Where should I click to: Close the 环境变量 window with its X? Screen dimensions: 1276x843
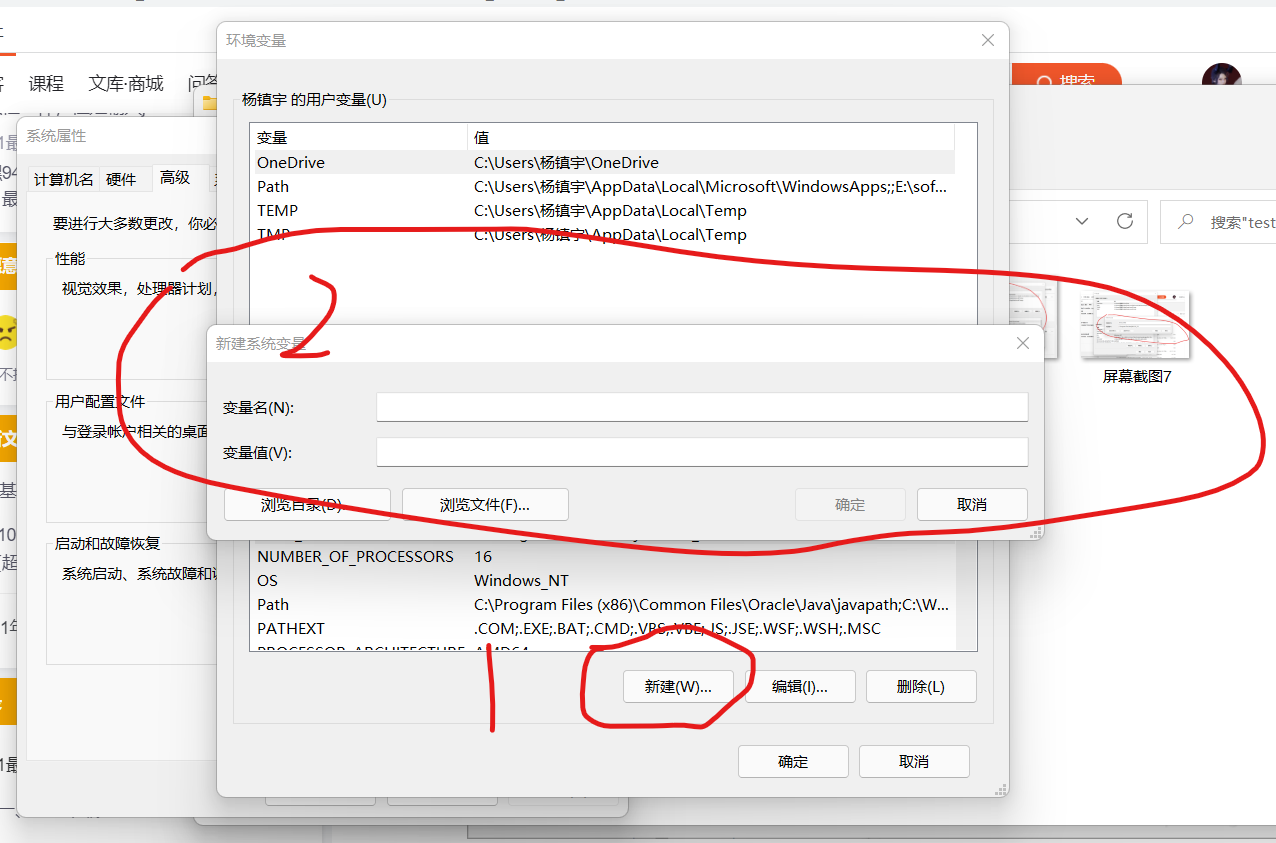tap(988, 41)
